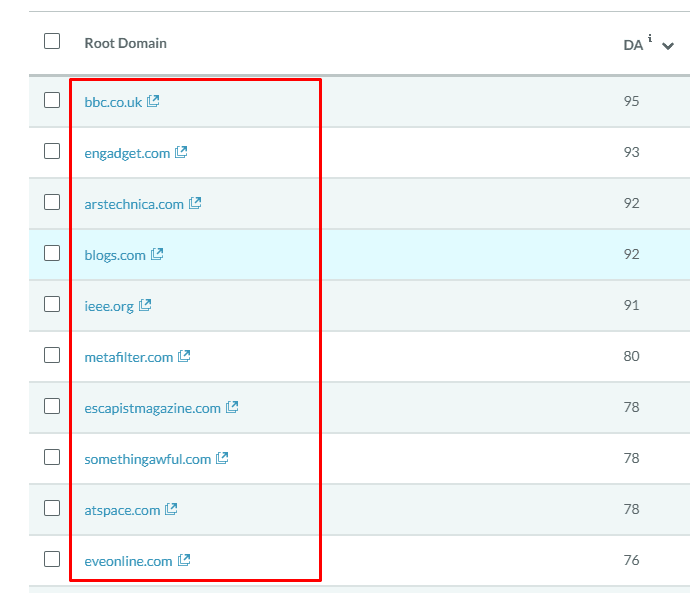Click external link icon next to ieee.org
Image resolution: width=690 pixels, height=593 pixels.
(x=145, y=305)
